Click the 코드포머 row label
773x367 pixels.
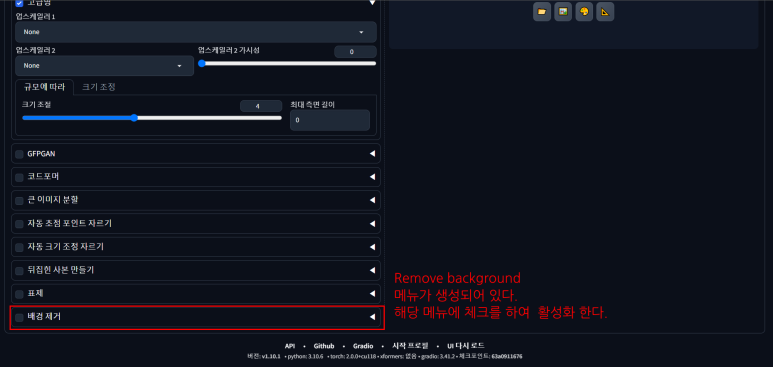coord(43,177)
